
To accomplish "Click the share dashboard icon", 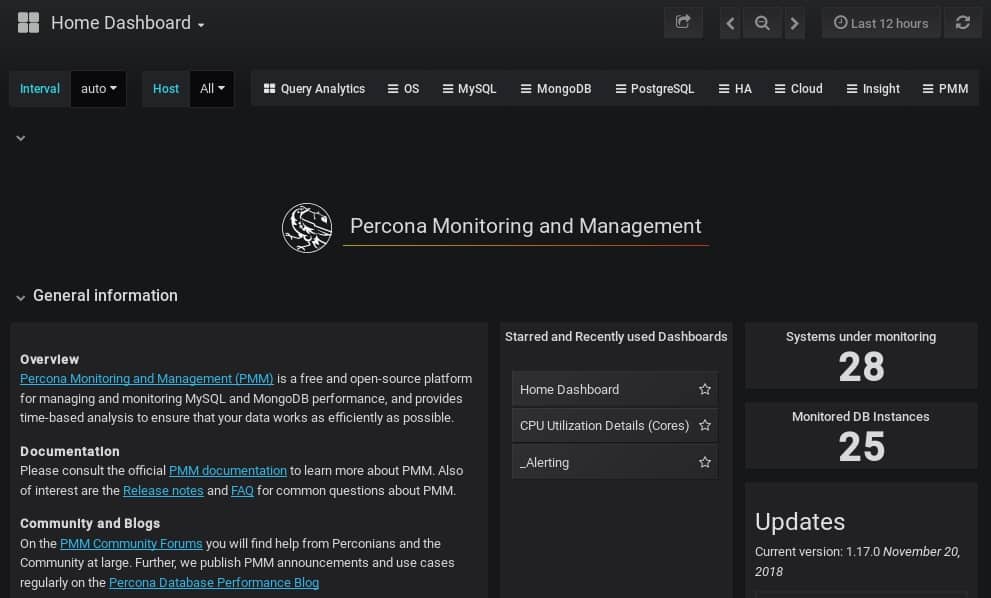I will [683, 23].
